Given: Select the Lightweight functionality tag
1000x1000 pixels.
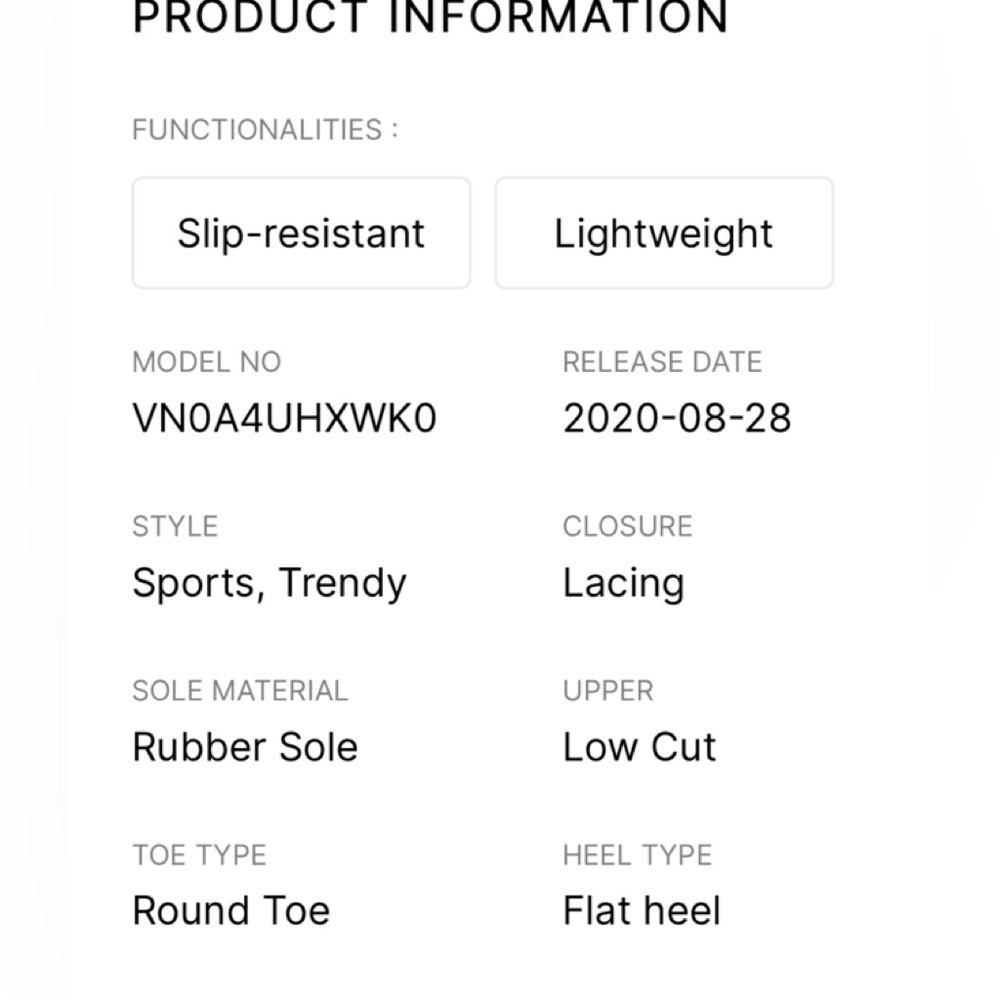Looking at the screenshot, I should pyautogui.click(x=664, y=233).
